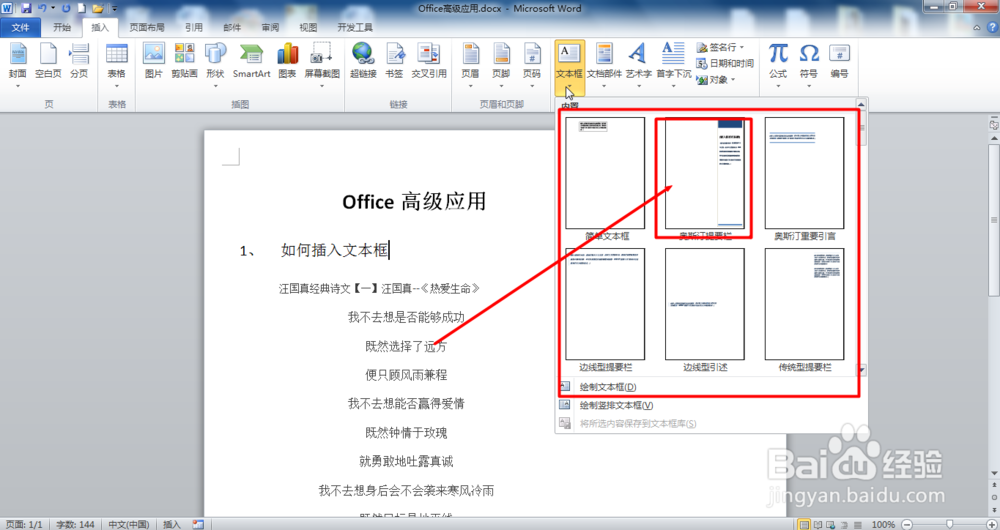Toggle Insert/Overtype mode (插入) in status bar
The height and width of the screenshot is (530, 1000).
click(x=172, y=524)
